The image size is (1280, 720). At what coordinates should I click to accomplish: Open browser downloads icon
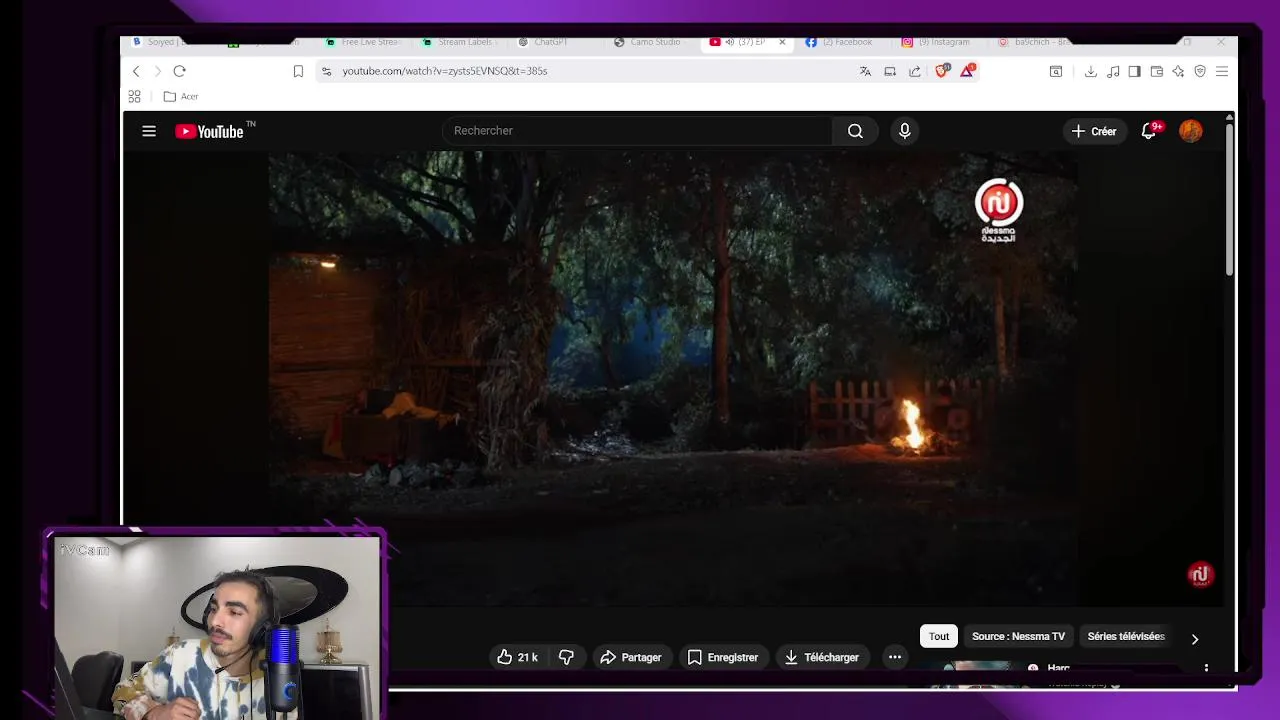pyautogui.click(x=1090, y=71)
